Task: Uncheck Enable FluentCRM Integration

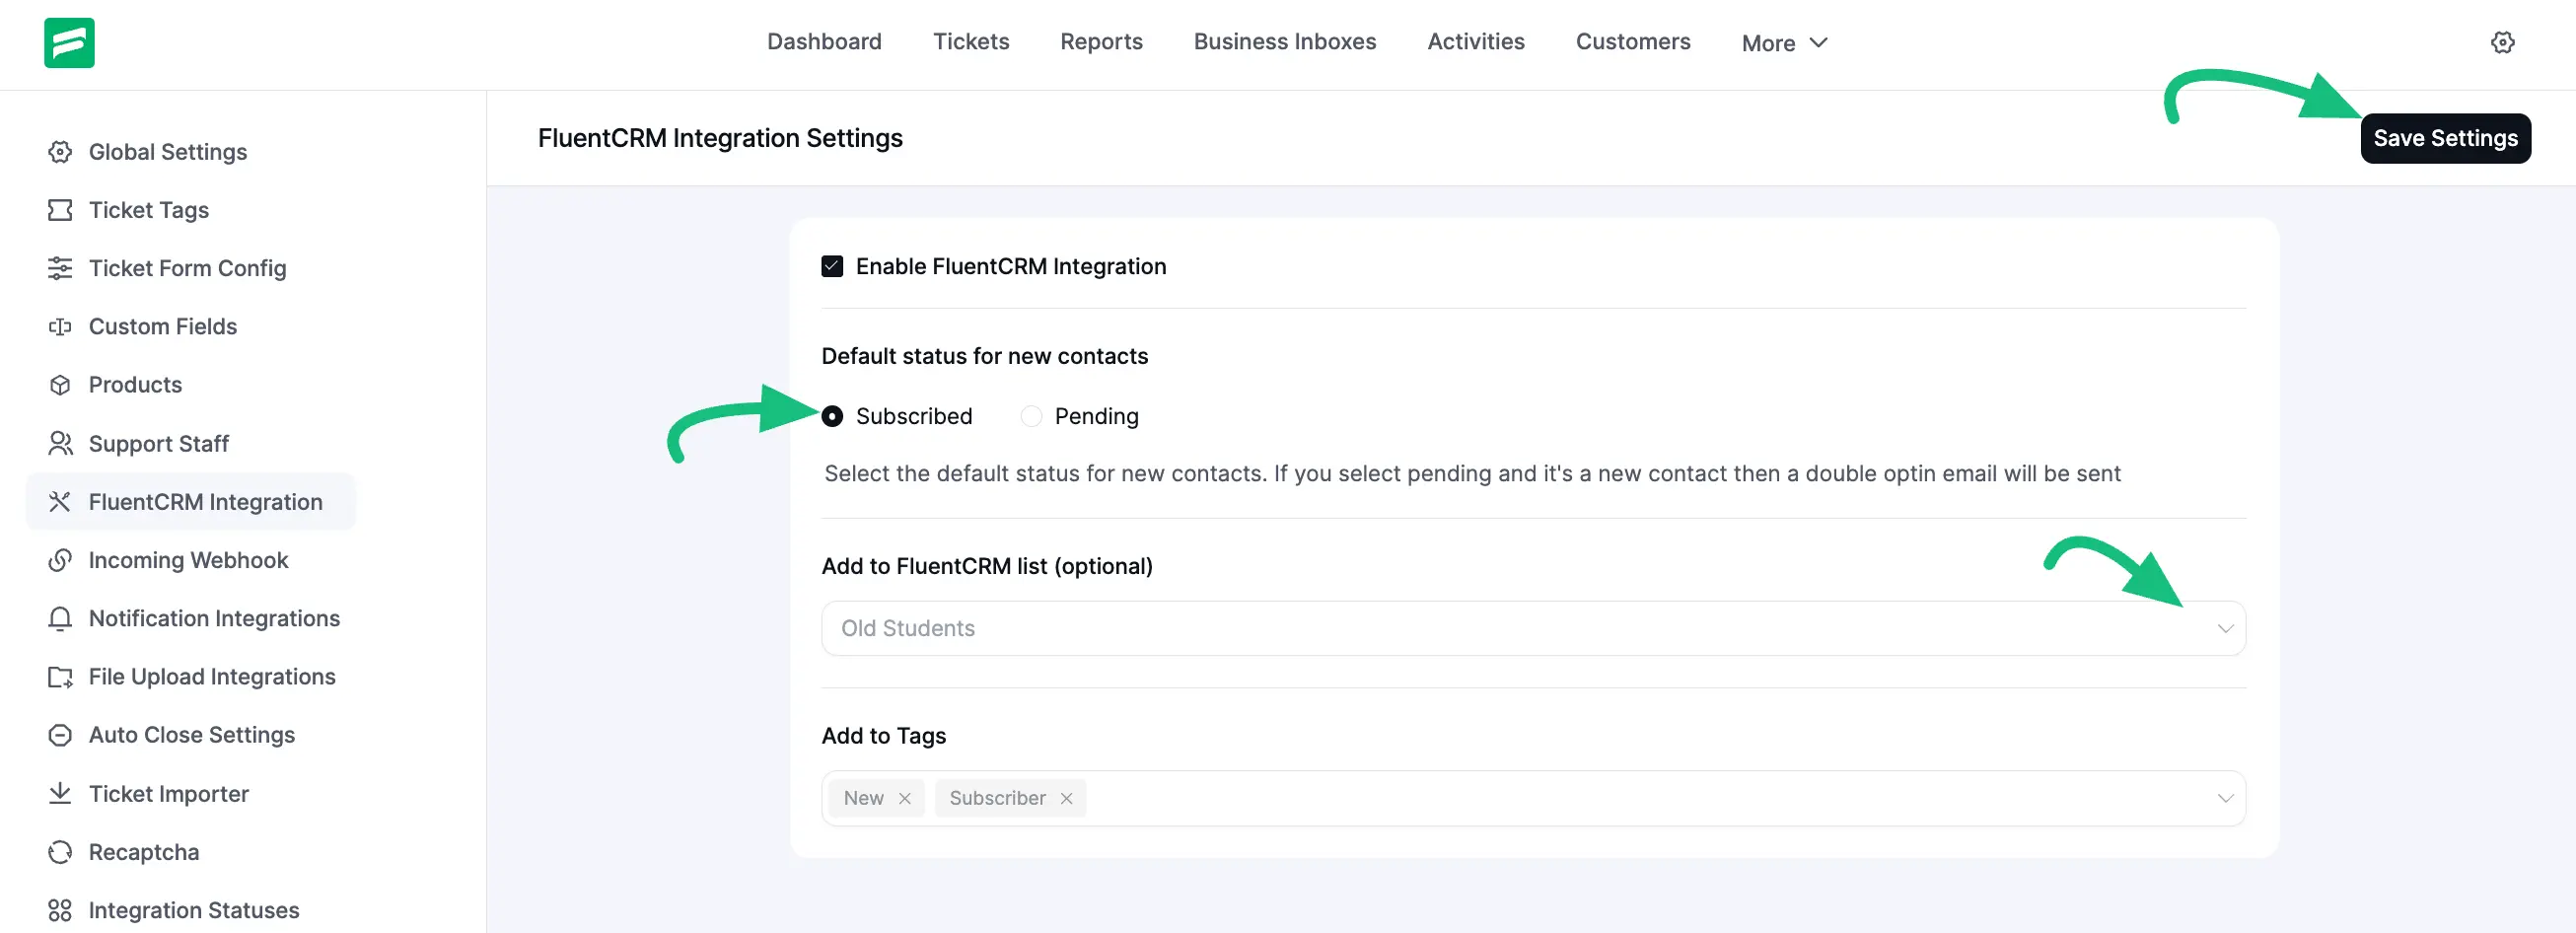Action: (x=833, y=266)
